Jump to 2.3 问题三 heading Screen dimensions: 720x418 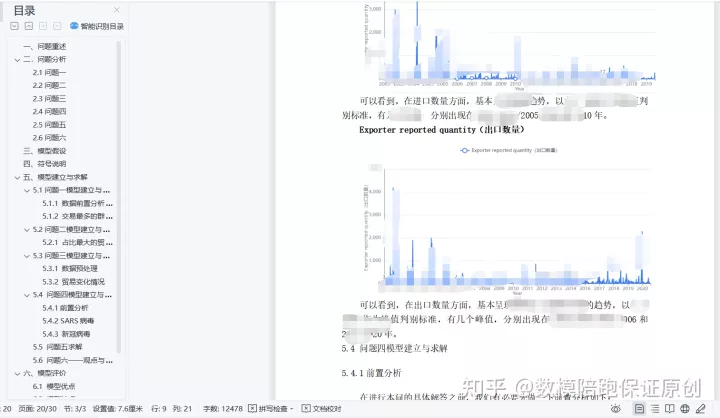(x=49, y=99)
